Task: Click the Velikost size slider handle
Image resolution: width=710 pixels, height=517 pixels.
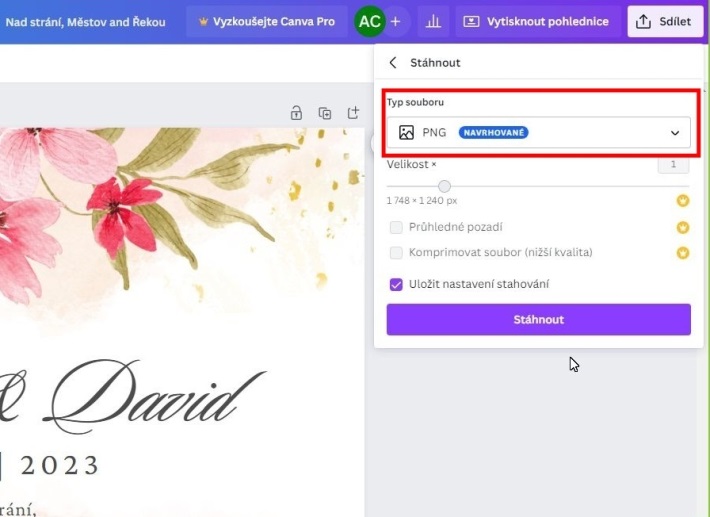Action: point(445,186)
